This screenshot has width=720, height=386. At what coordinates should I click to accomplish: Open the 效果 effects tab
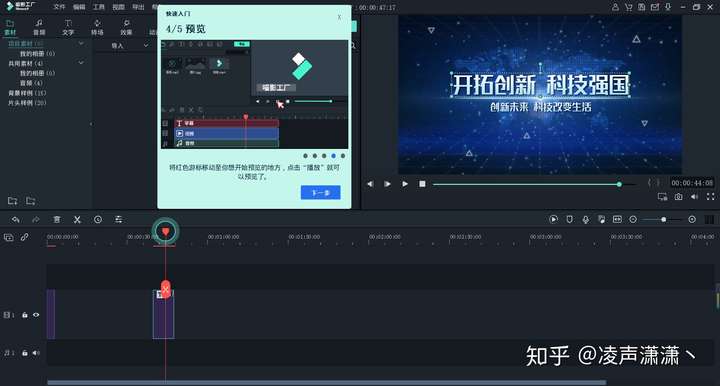click(126, 28)
